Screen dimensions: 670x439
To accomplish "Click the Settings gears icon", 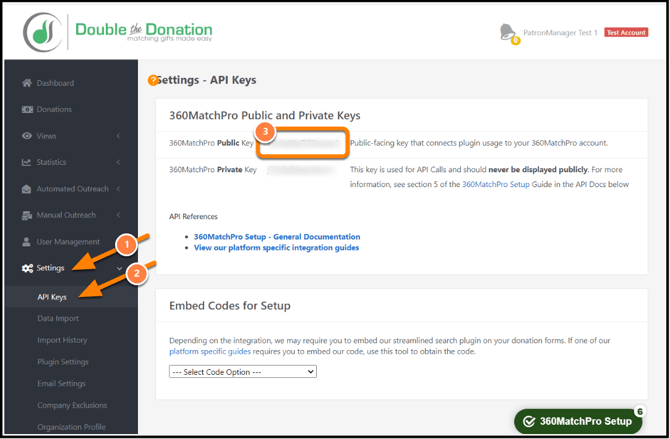I will [28, 268].
